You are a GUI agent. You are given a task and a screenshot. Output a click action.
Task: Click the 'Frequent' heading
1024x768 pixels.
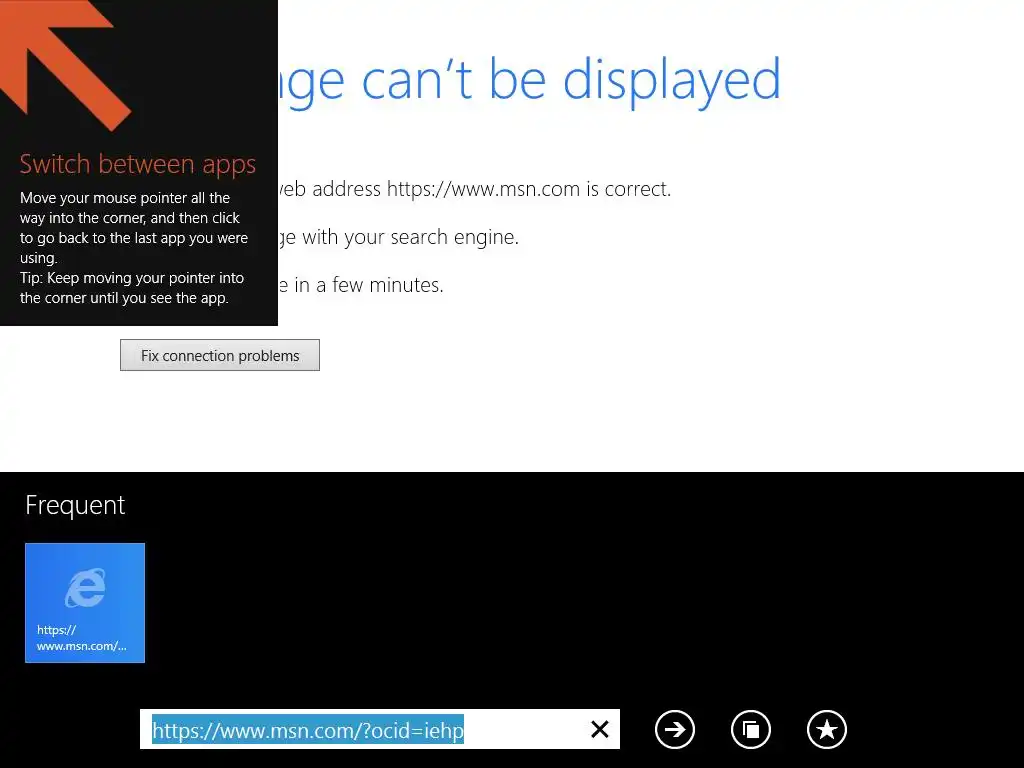pyautogui.click(x=75, y=505)
